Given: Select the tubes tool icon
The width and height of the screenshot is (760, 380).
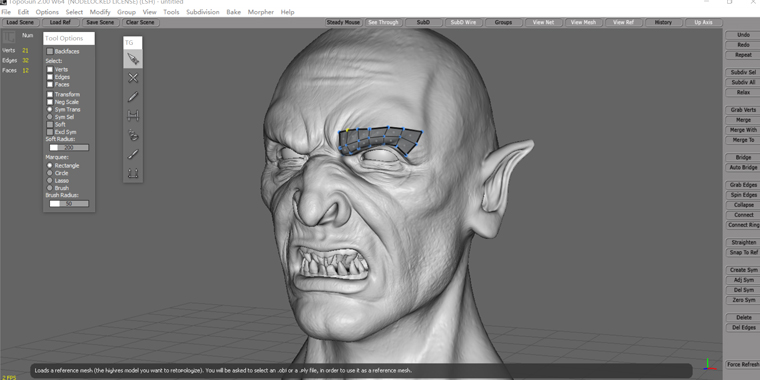Looking at the screenshot, I should coord(133,135).
